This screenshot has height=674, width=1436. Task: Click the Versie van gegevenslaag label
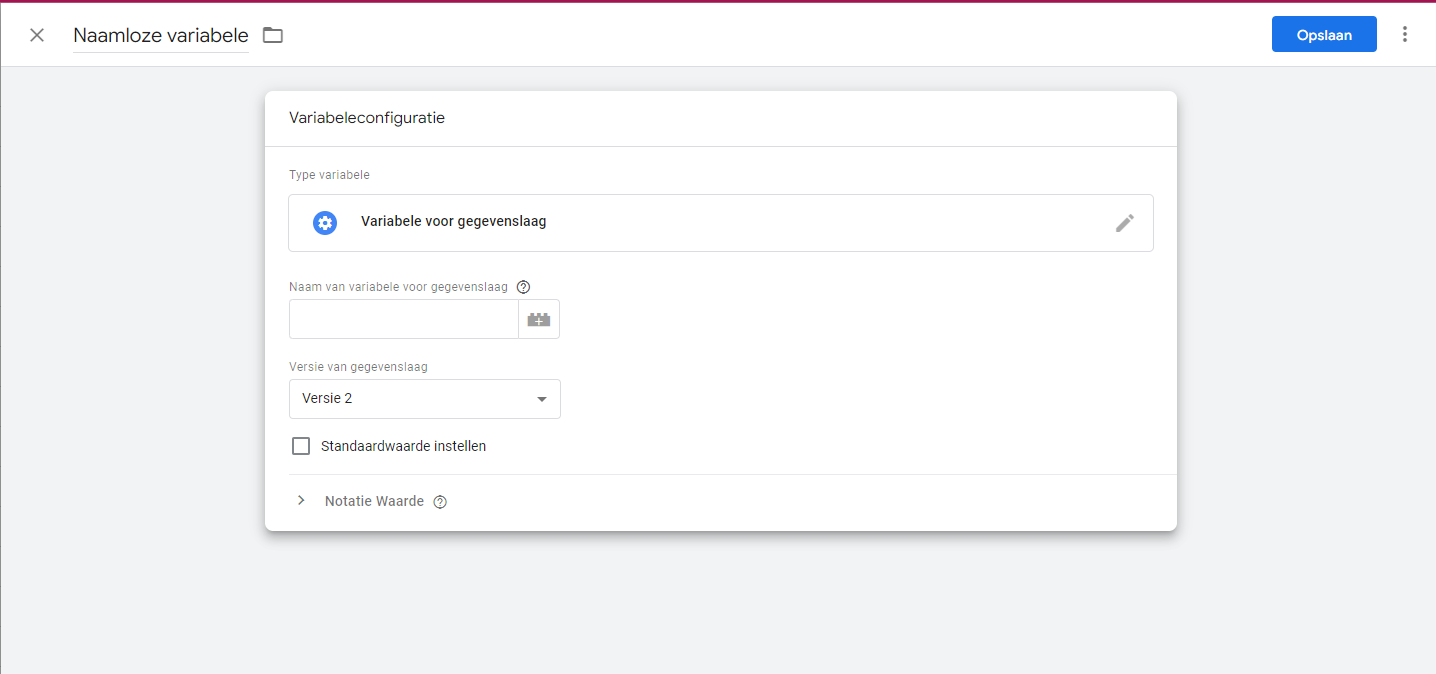pyautogui.click(x=358, y=367)
